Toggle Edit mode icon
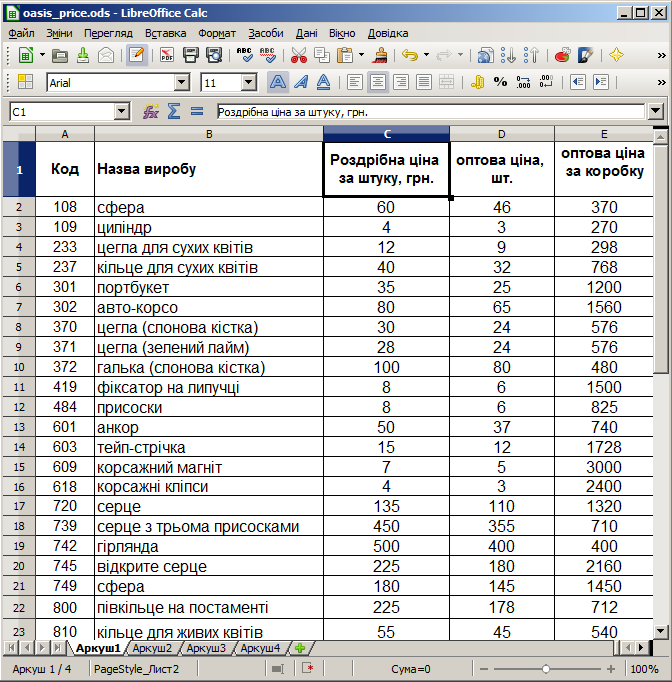The height and width of the screenshot is (682, 672). (x=137, y=55)
